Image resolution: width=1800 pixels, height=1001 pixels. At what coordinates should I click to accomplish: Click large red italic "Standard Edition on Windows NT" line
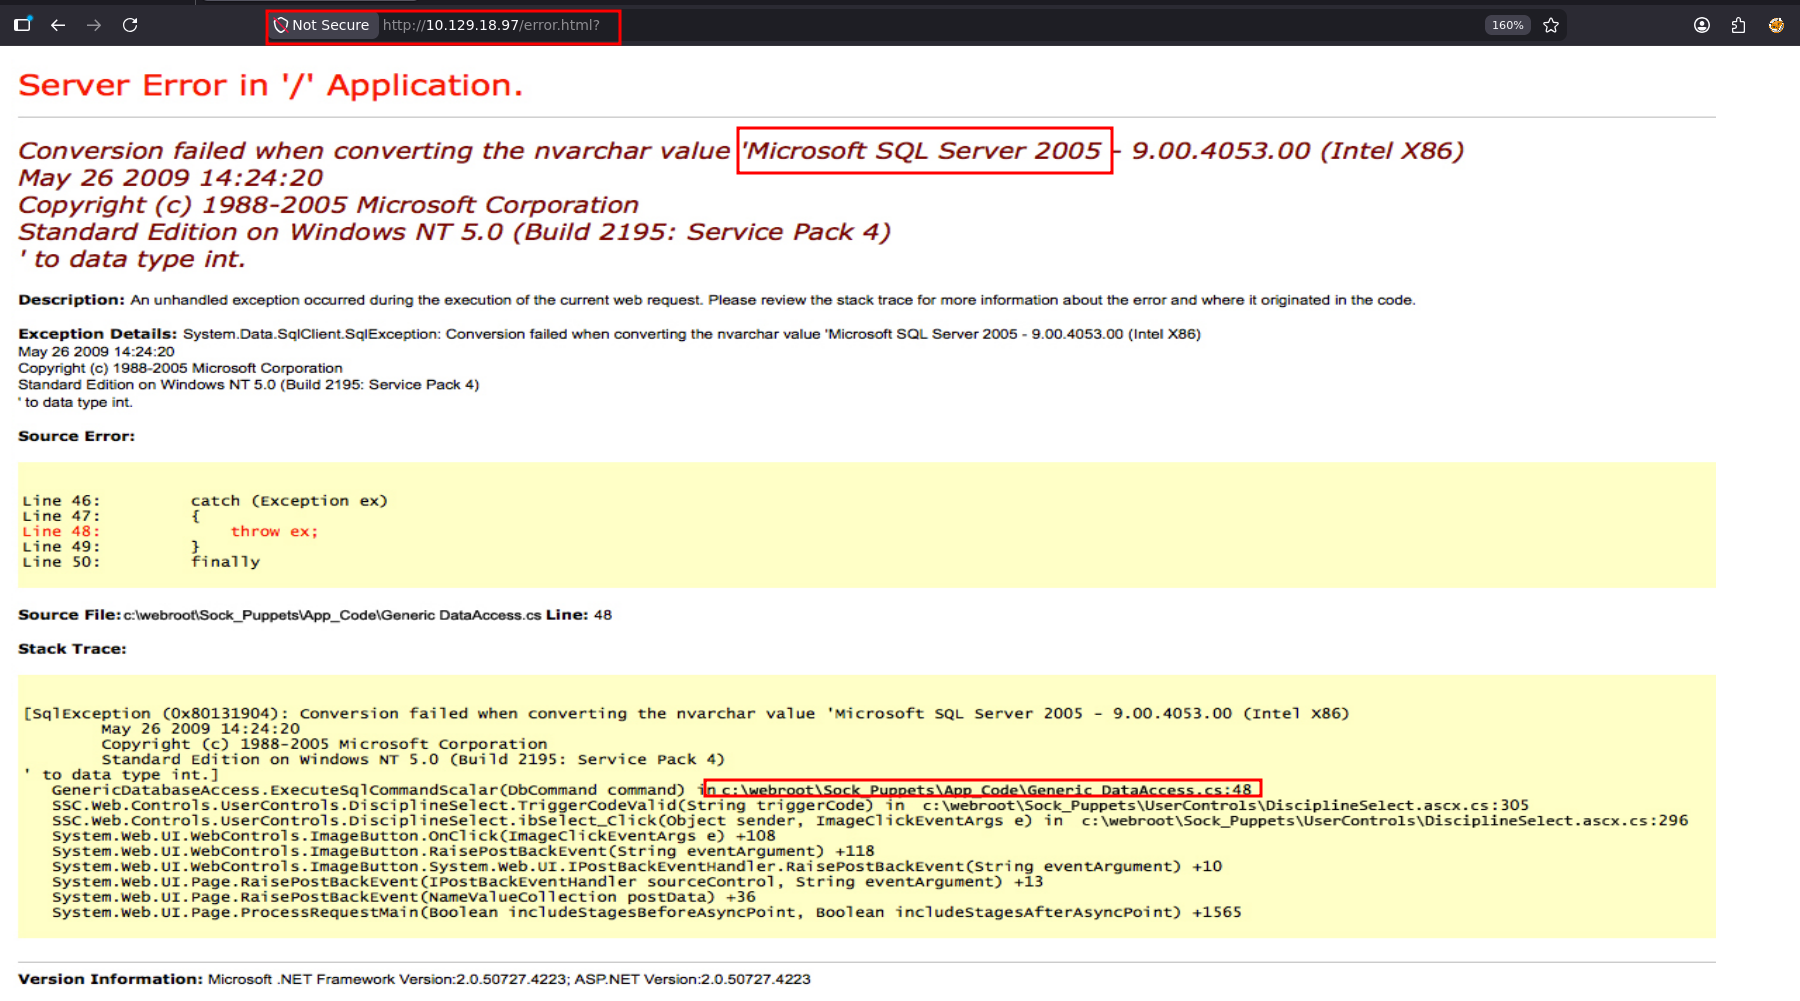[x=454, y=232]
